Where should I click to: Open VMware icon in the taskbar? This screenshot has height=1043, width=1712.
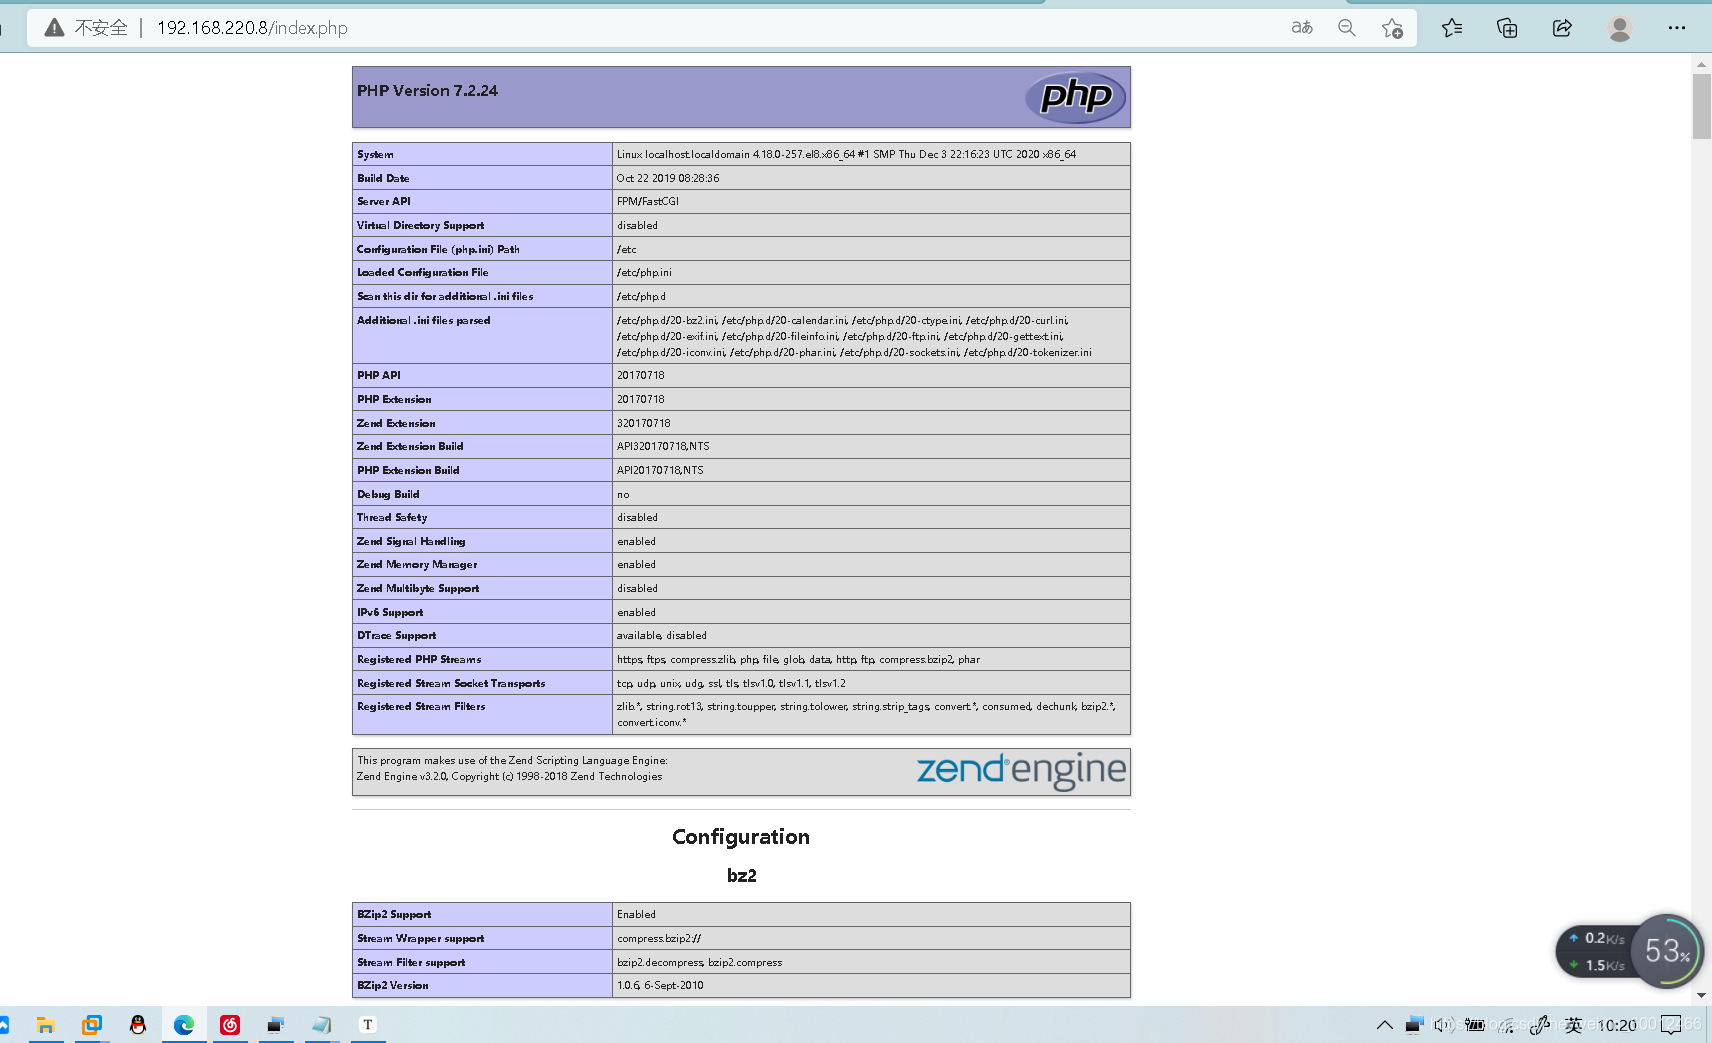pyautogui.click(x=92, y=1024)
